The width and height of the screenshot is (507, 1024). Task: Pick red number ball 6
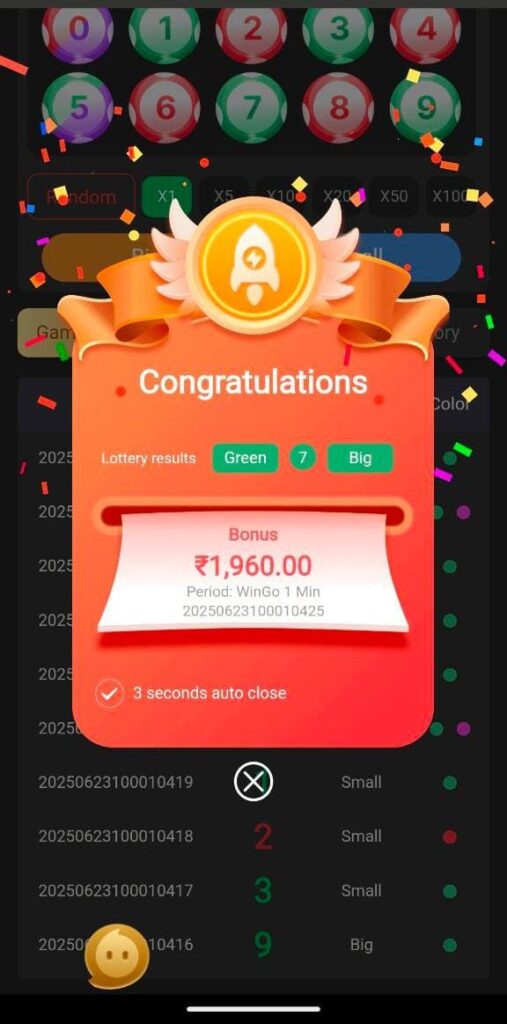[165, 108]
